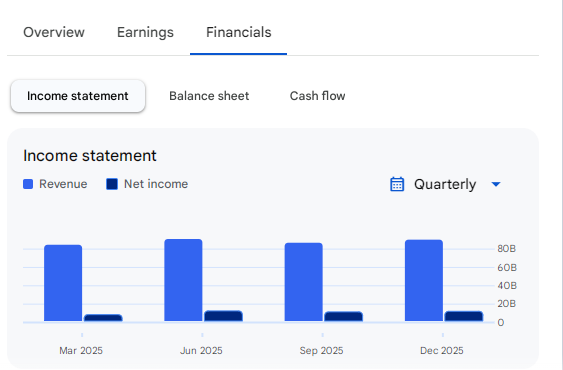563x370 pixels.
Task: Click the Jun 2025 axis label
Action: pos(201,351)
